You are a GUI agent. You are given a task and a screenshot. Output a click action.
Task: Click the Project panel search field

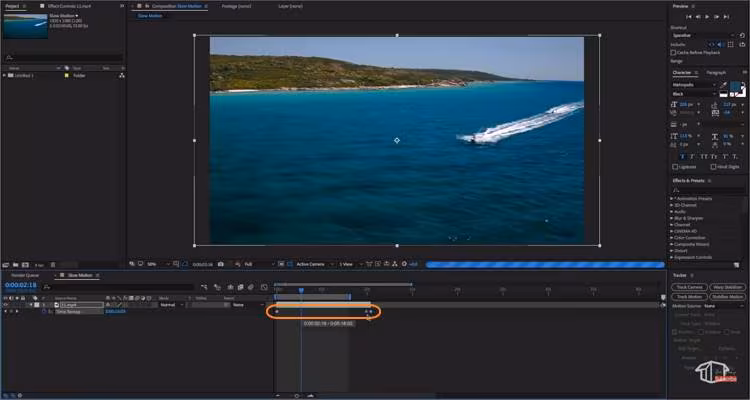(63, 57)
